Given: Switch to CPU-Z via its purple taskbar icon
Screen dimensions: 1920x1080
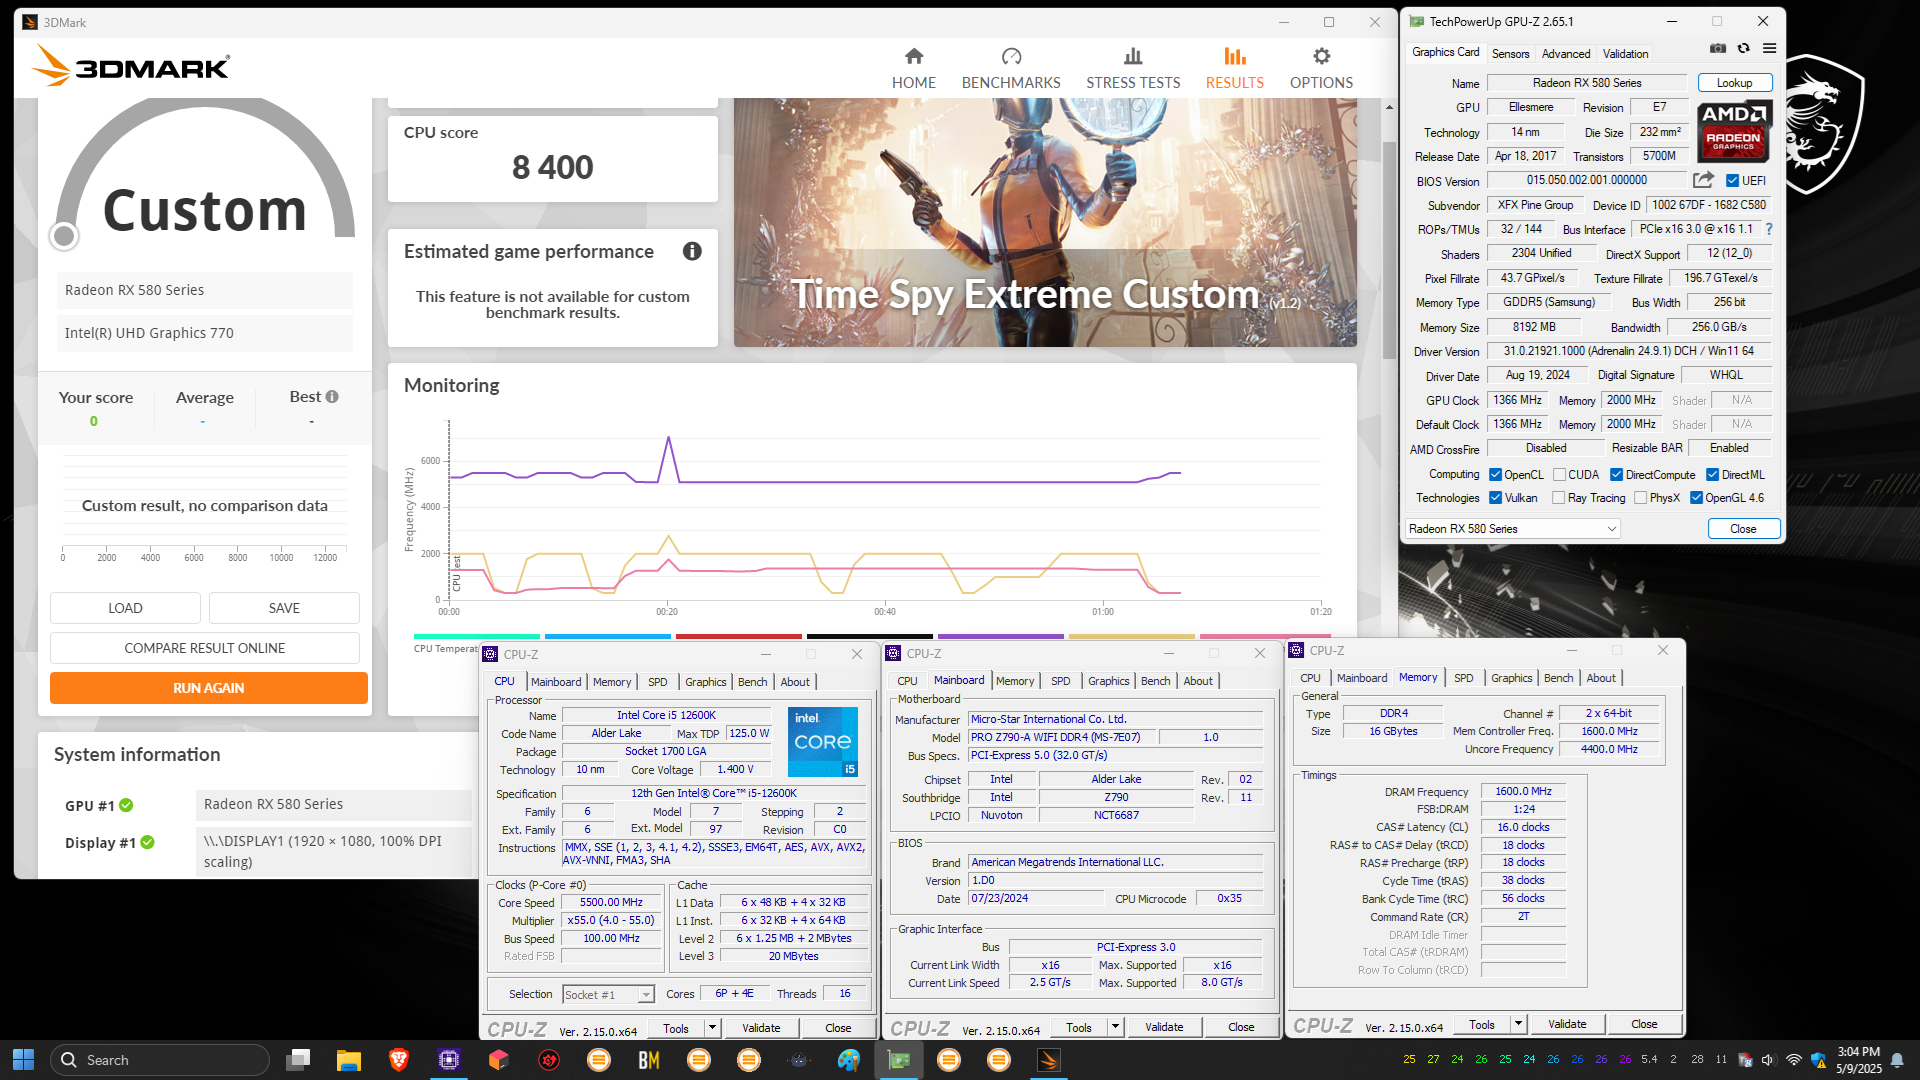Looking at the screenshot, I should [448, 1060].
